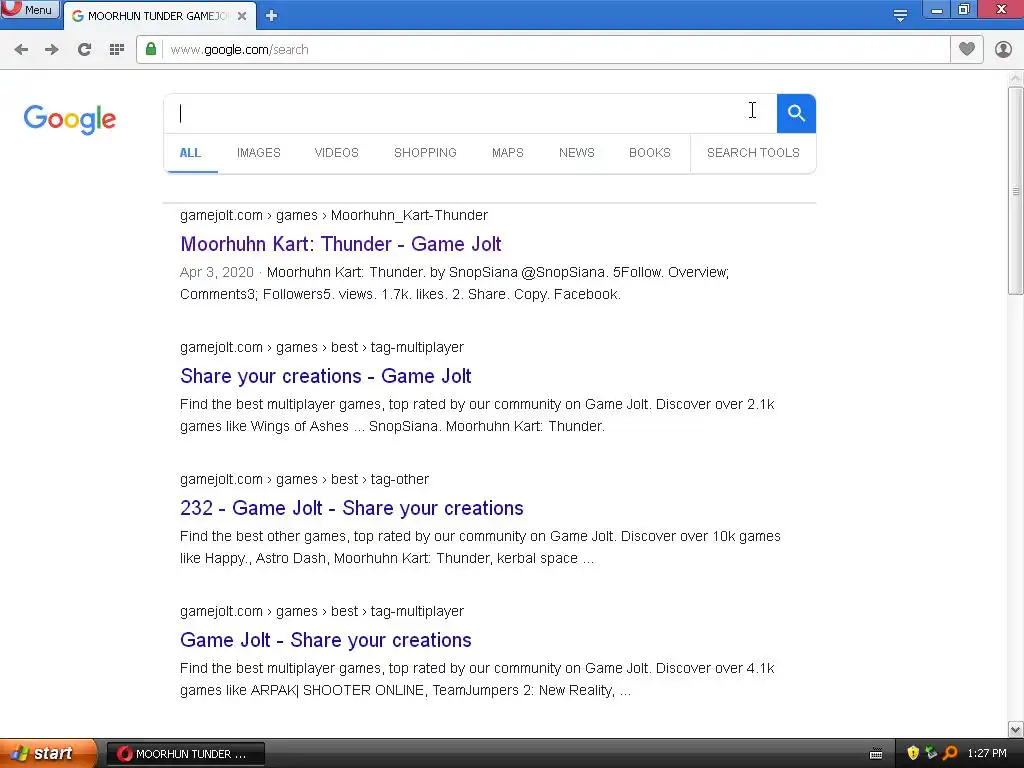Open Speed Dial grid icon
This screenshot has height=768, width=1024.
coord(117,50)
